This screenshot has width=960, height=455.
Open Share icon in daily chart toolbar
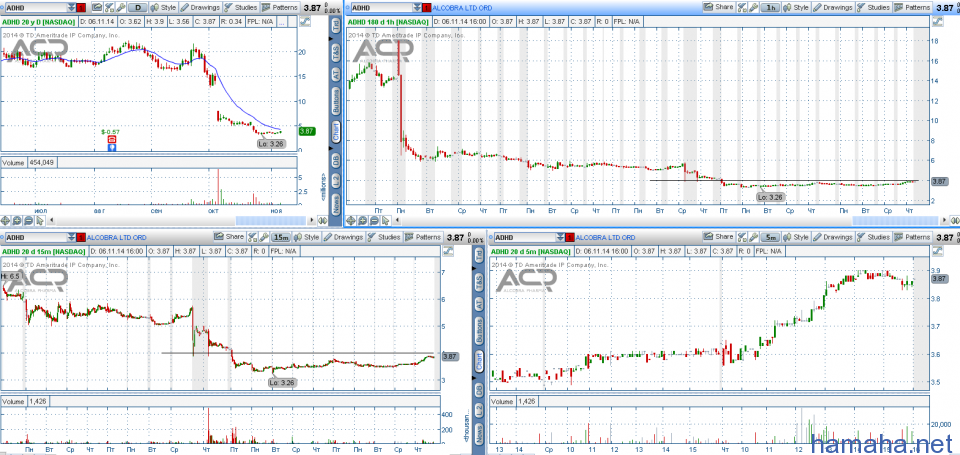coord(97,7)
